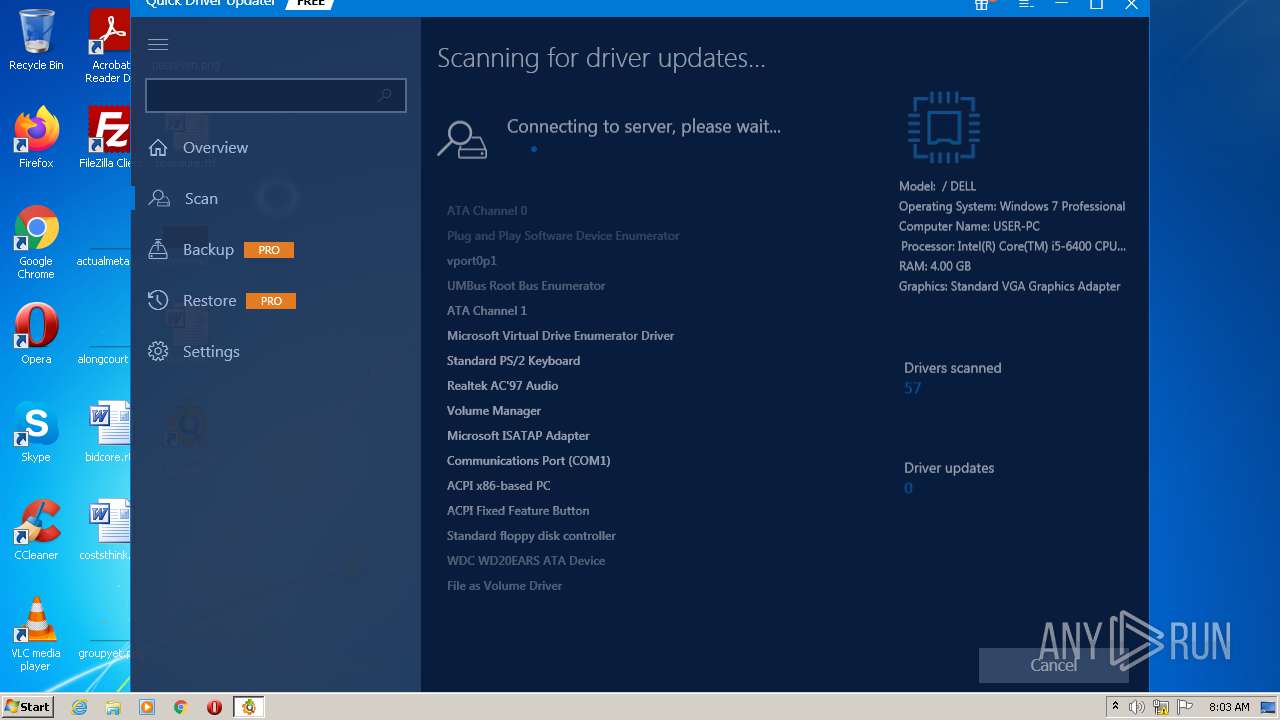Click the PRO badge next to Restore
The height and width of the screenshot is (720, 1280).
(271, 301)
